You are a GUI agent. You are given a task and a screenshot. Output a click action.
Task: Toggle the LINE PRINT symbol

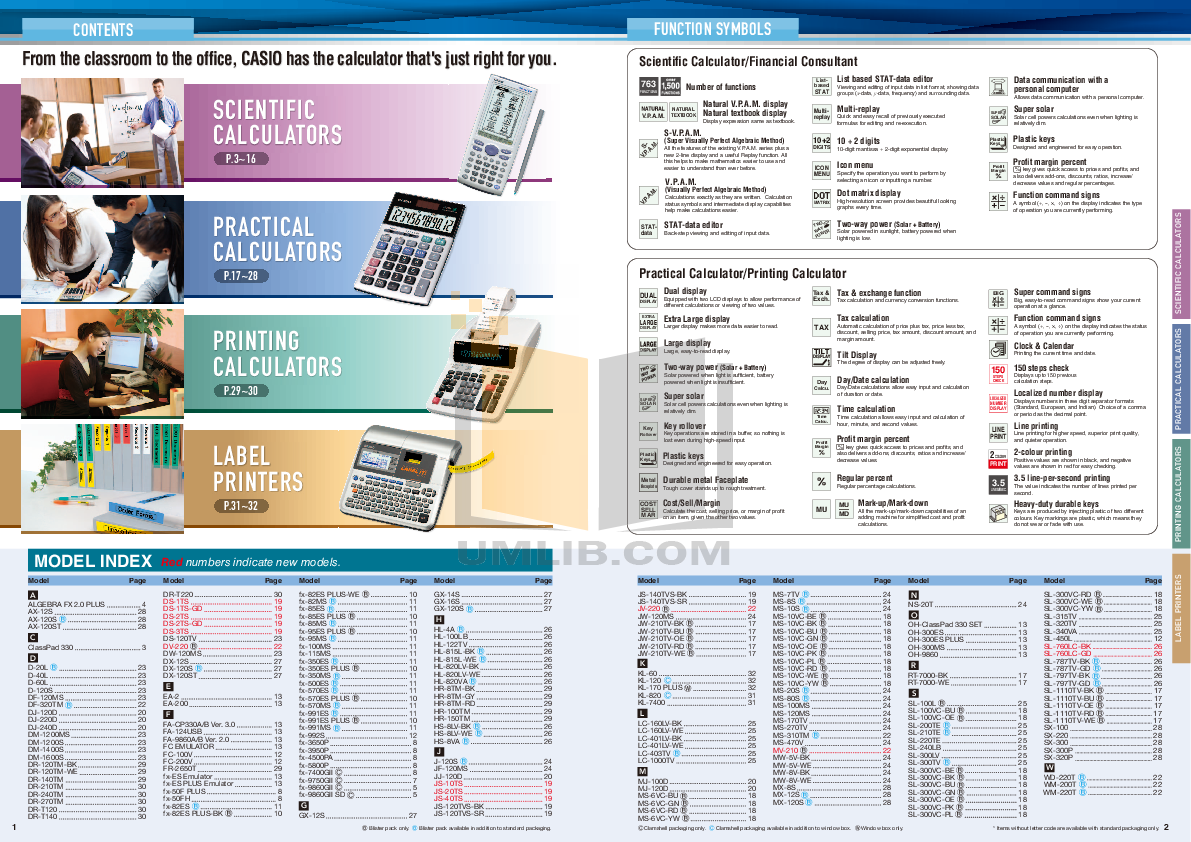(x=996, y=430)
